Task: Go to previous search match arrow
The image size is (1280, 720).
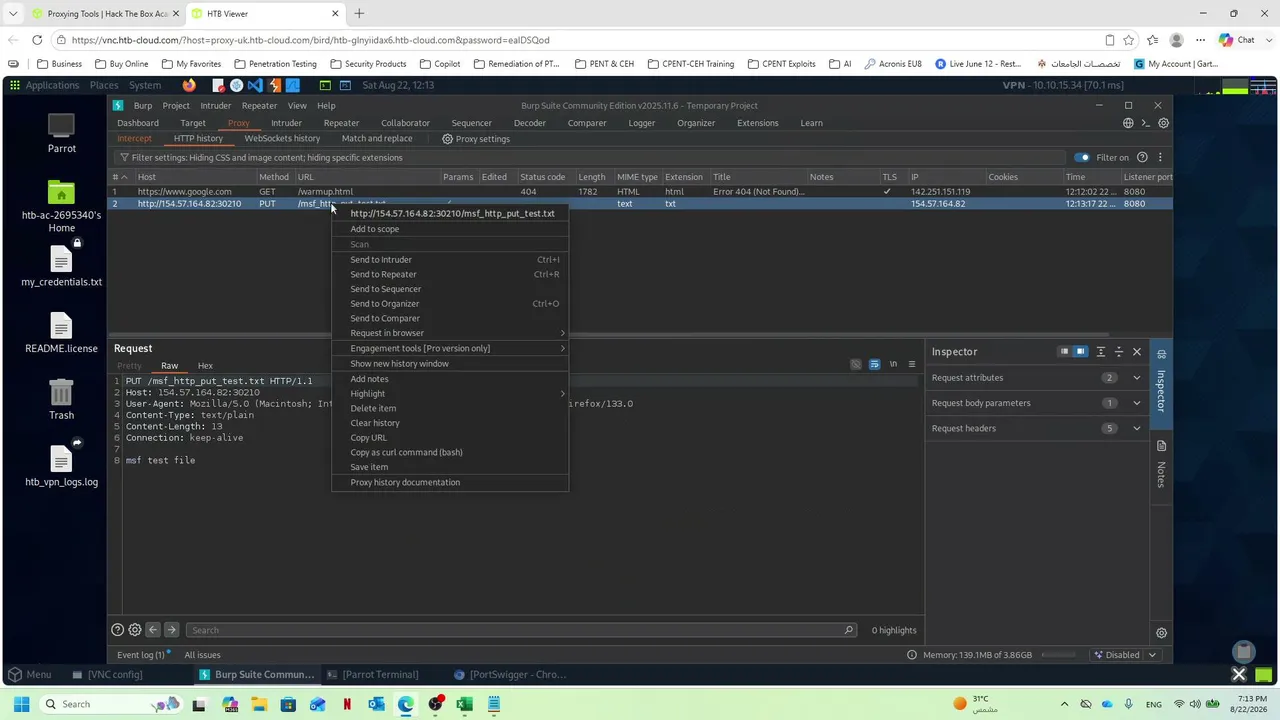Action: point(153,630)
